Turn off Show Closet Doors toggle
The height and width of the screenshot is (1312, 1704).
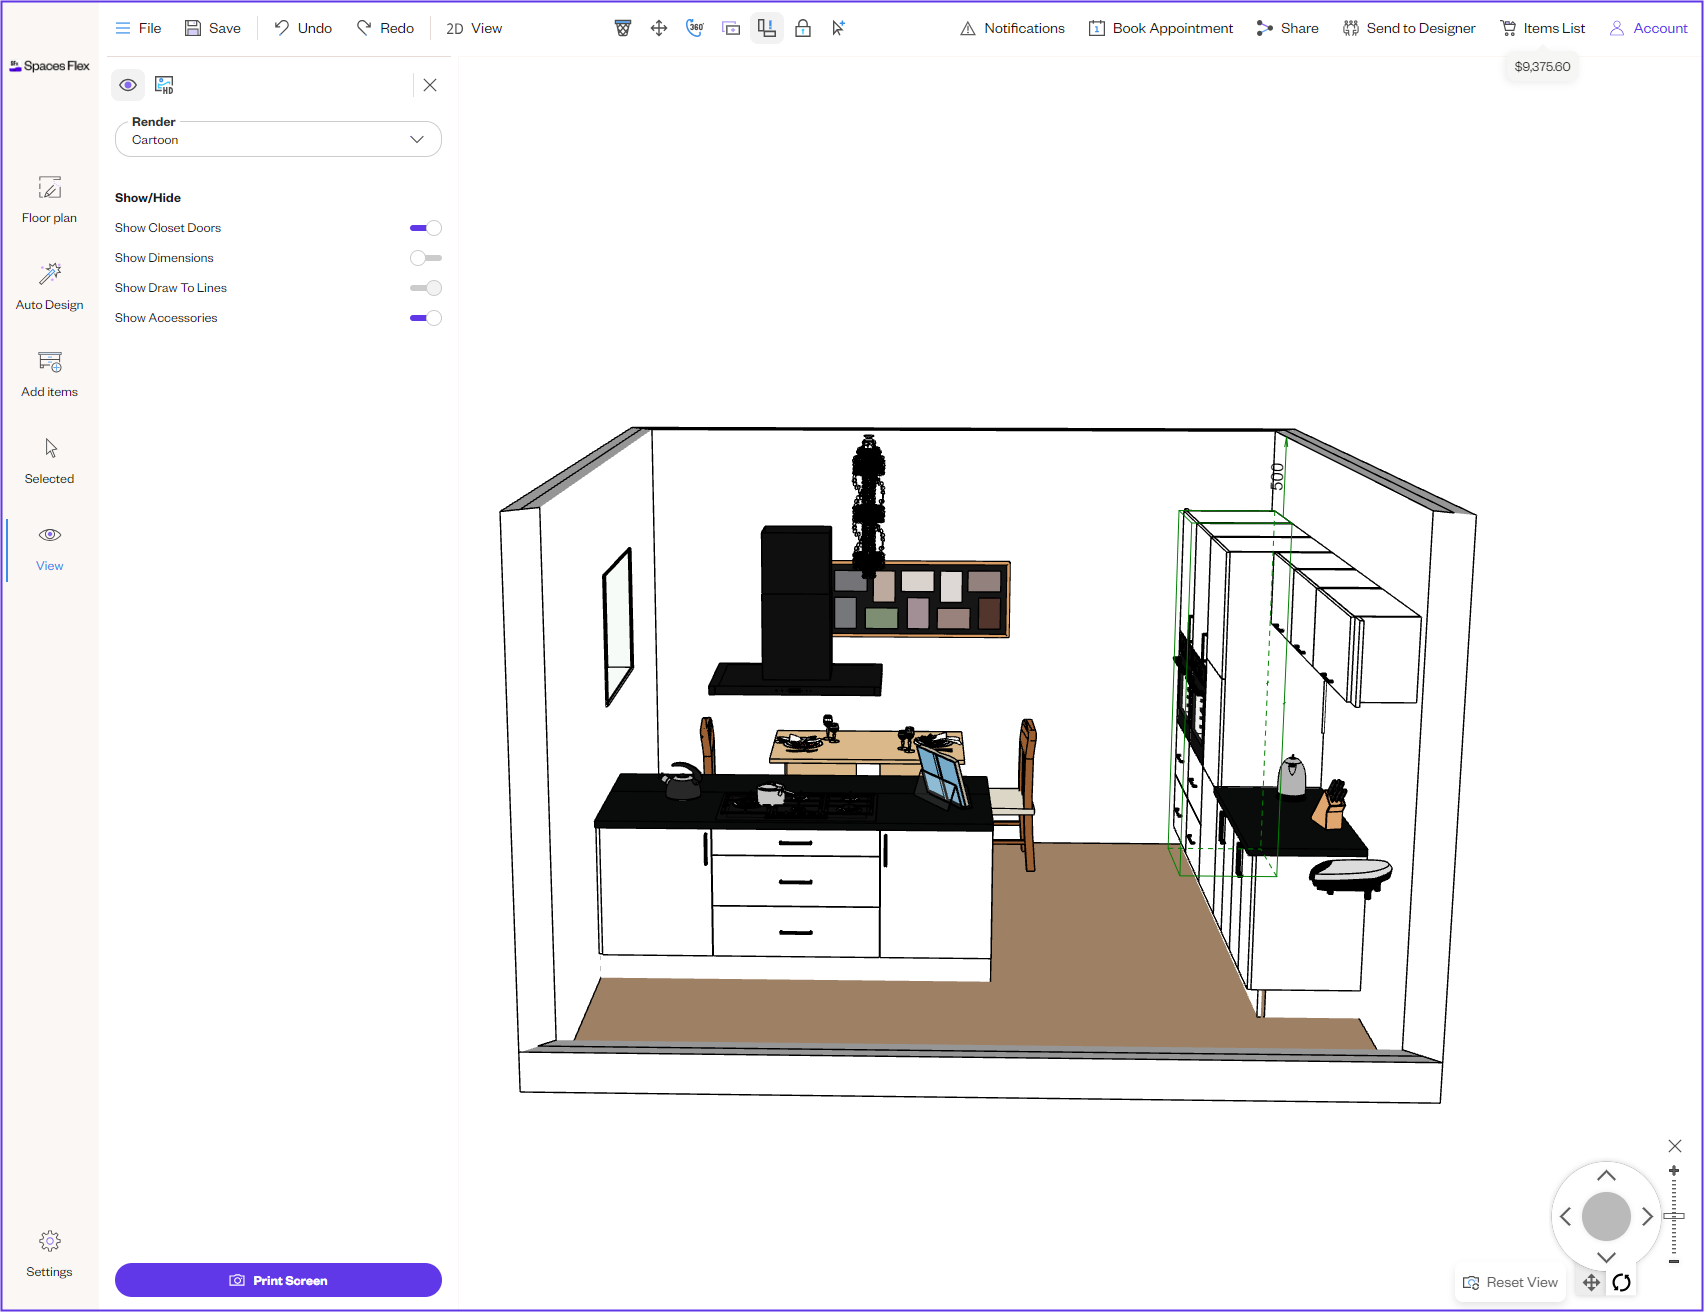click(x=426, y=228)
